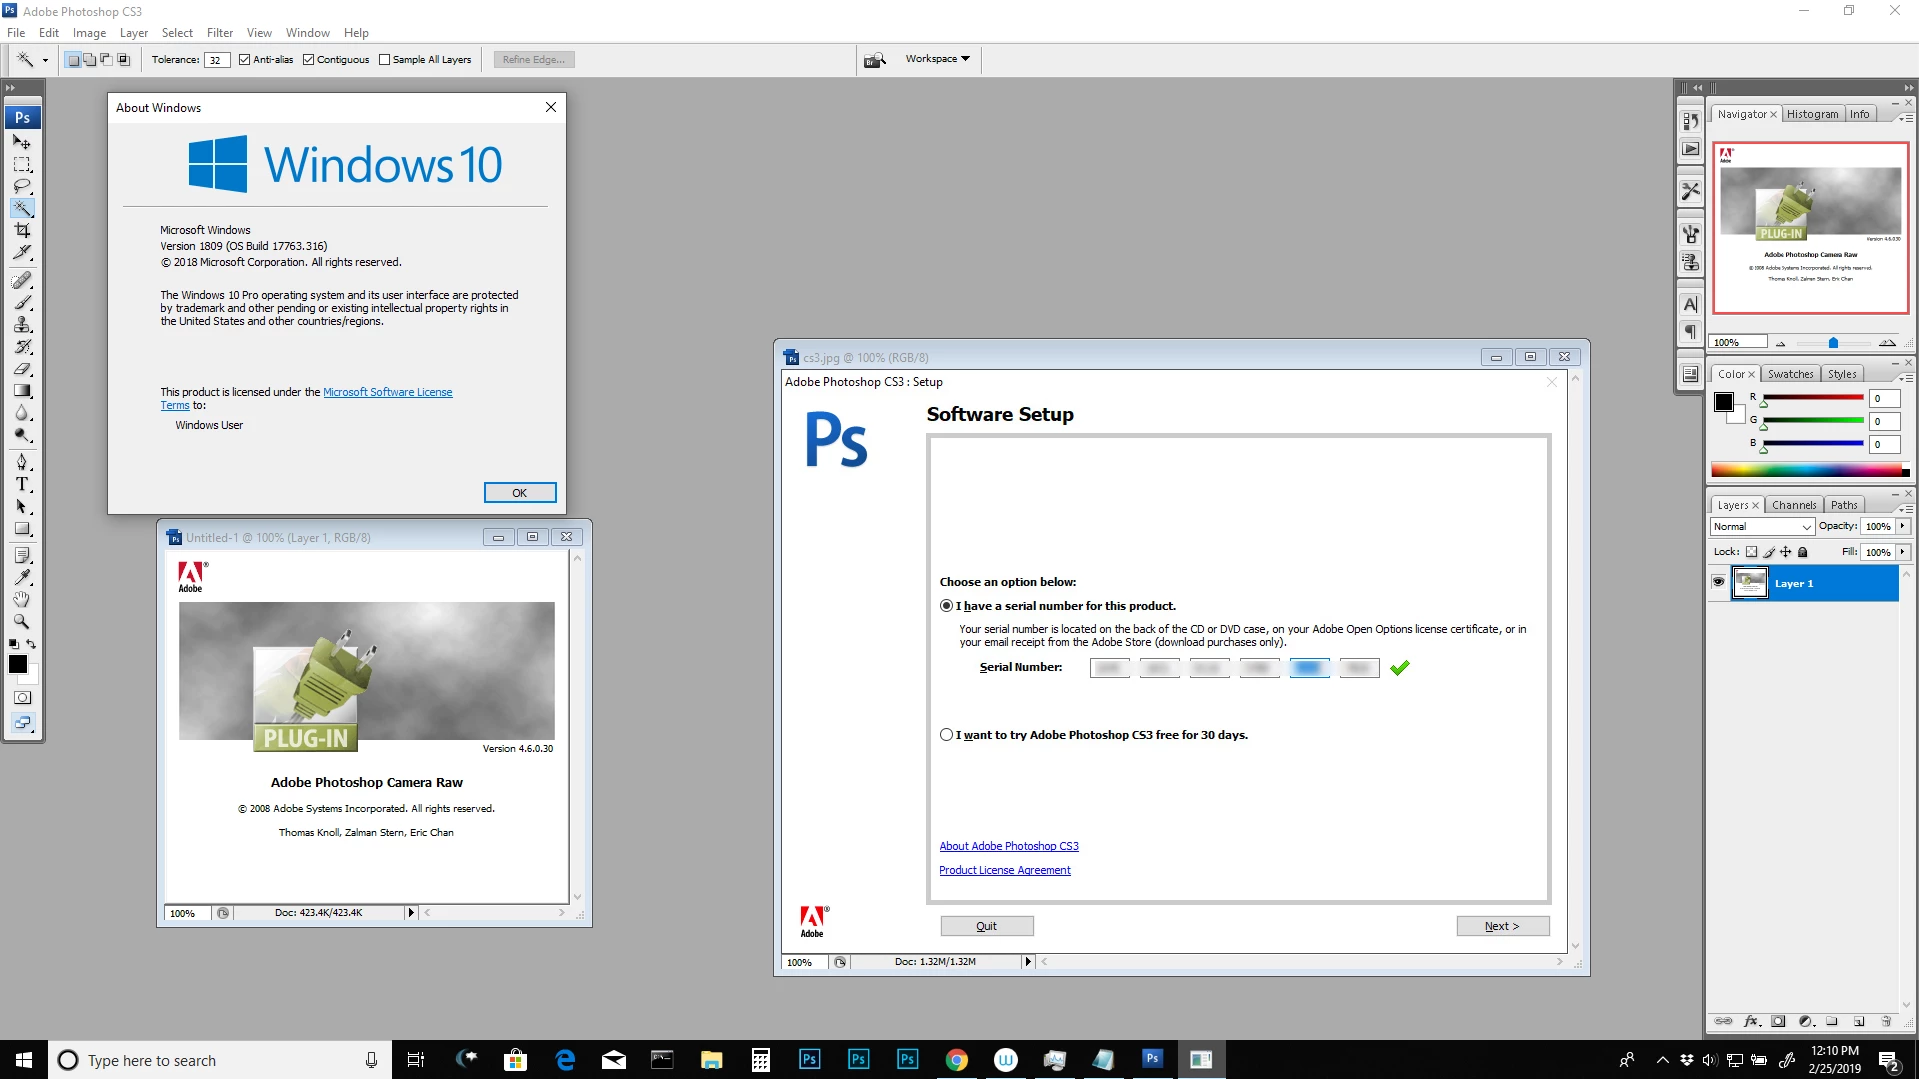This screenshot has height=1079, width=1919.
Task: Click the Delete layer trash icon
Action: (1886, 1021)
